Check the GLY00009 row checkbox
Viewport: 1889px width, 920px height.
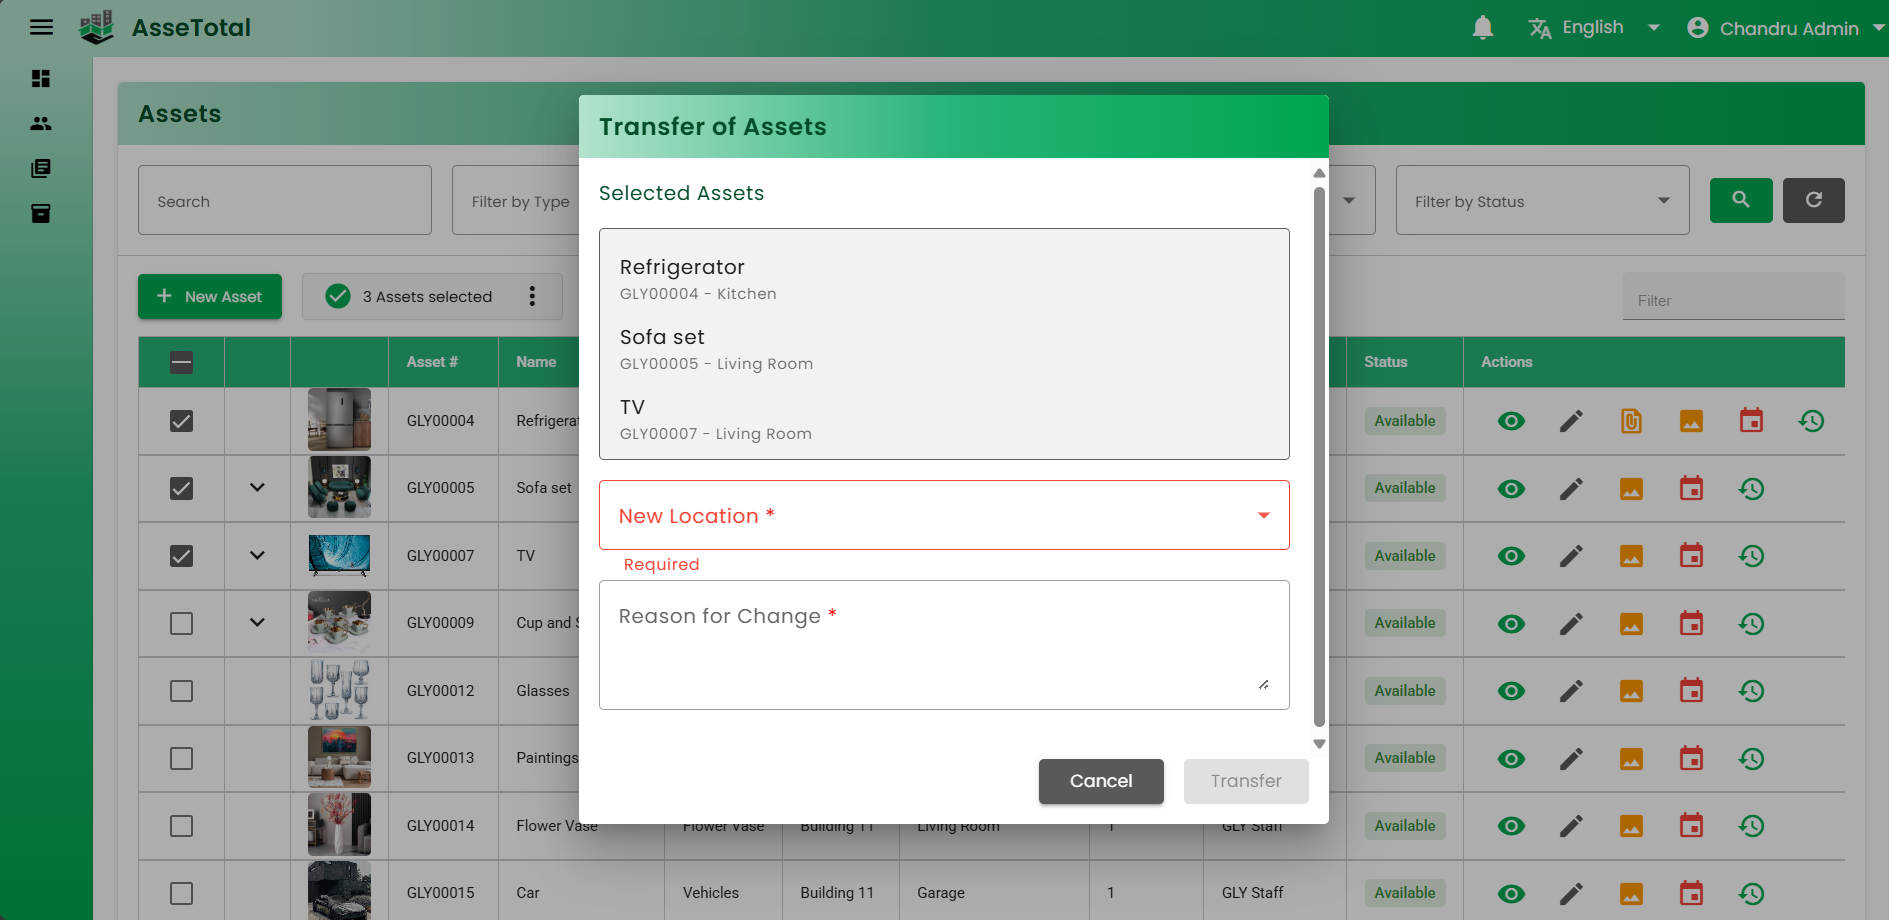point(181,623)
